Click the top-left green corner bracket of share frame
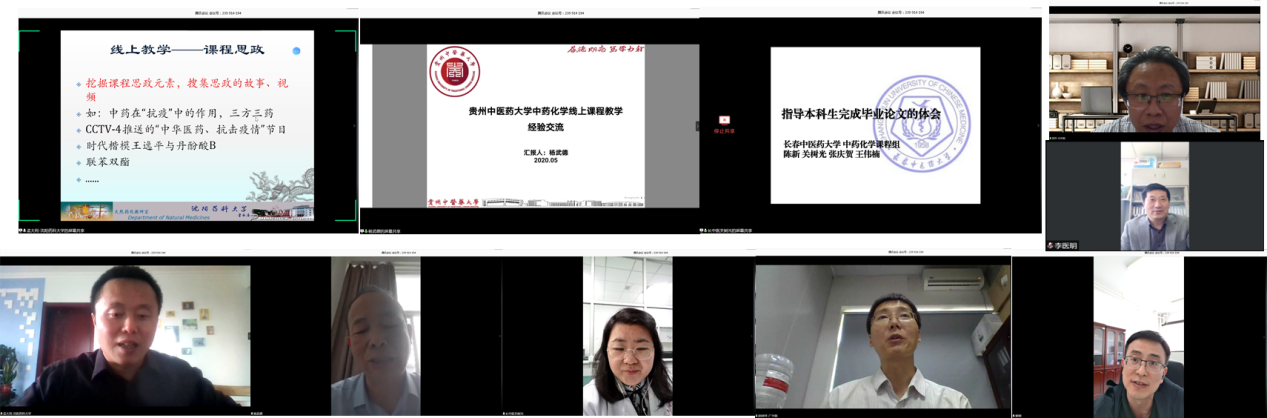 tap(24, 36)
